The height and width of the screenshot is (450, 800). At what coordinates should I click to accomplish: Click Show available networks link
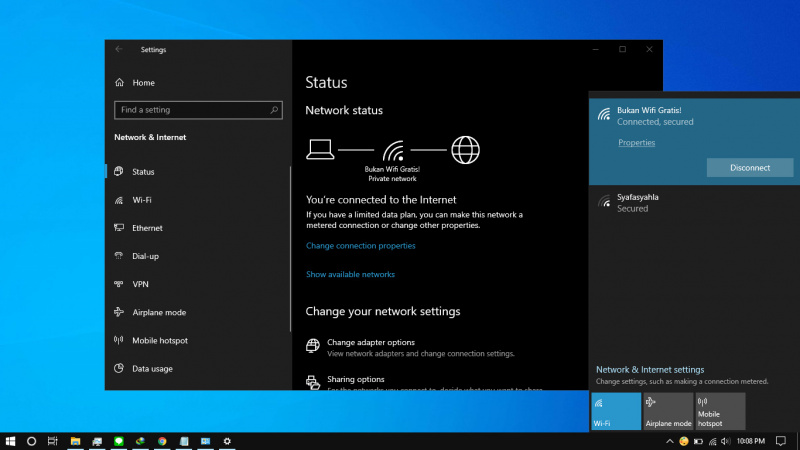tap(351, 274)
